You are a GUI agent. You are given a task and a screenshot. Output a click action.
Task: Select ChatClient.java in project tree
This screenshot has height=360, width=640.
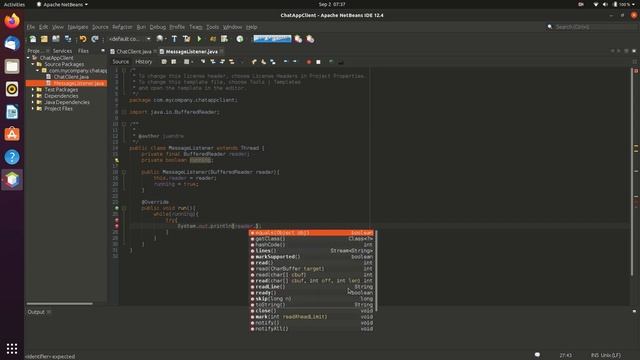coord(71,77)
